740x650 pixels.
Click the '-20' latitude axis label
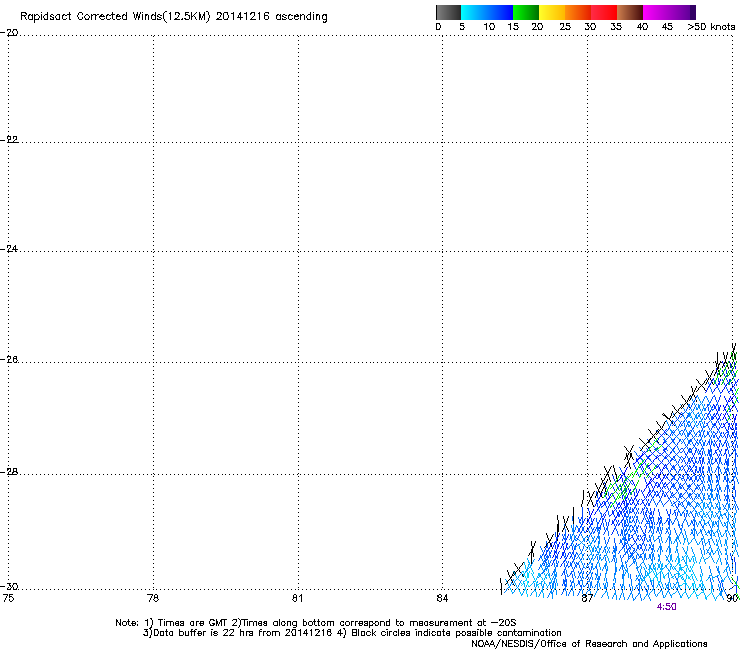point(9,33)
